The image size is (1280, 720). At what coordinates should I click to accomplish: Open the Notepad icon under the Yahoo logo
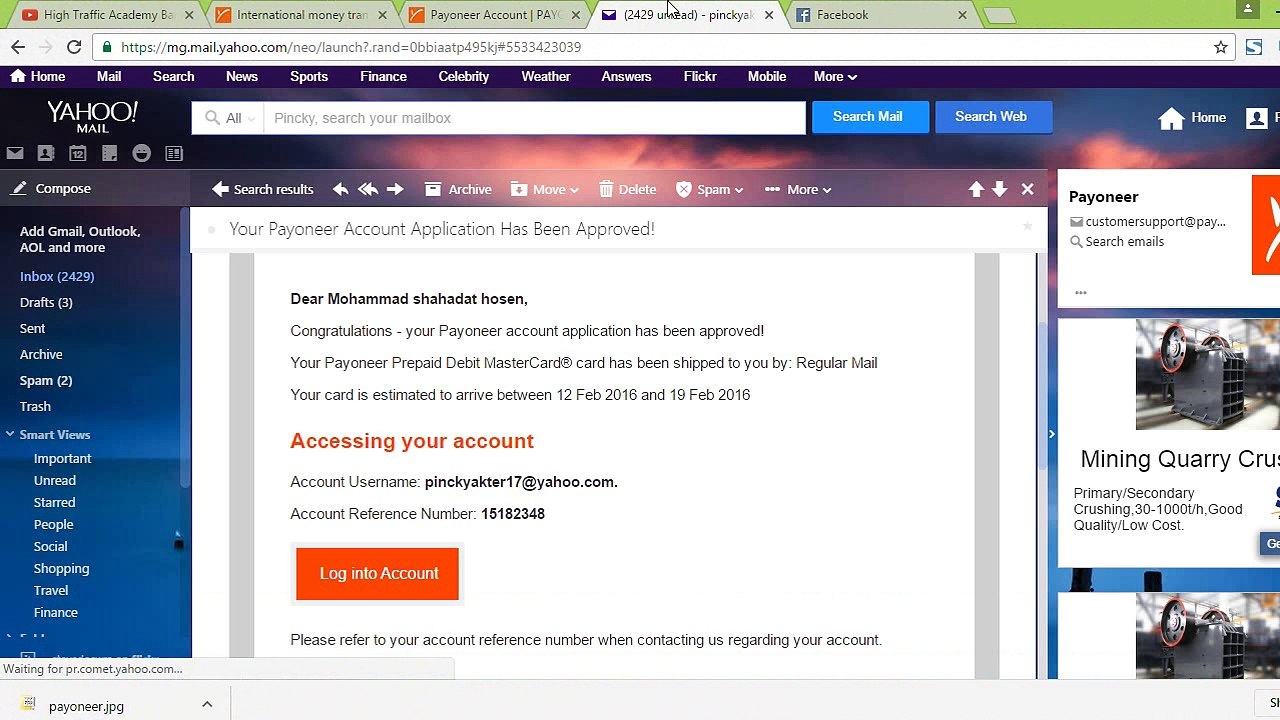click(110, 153)
